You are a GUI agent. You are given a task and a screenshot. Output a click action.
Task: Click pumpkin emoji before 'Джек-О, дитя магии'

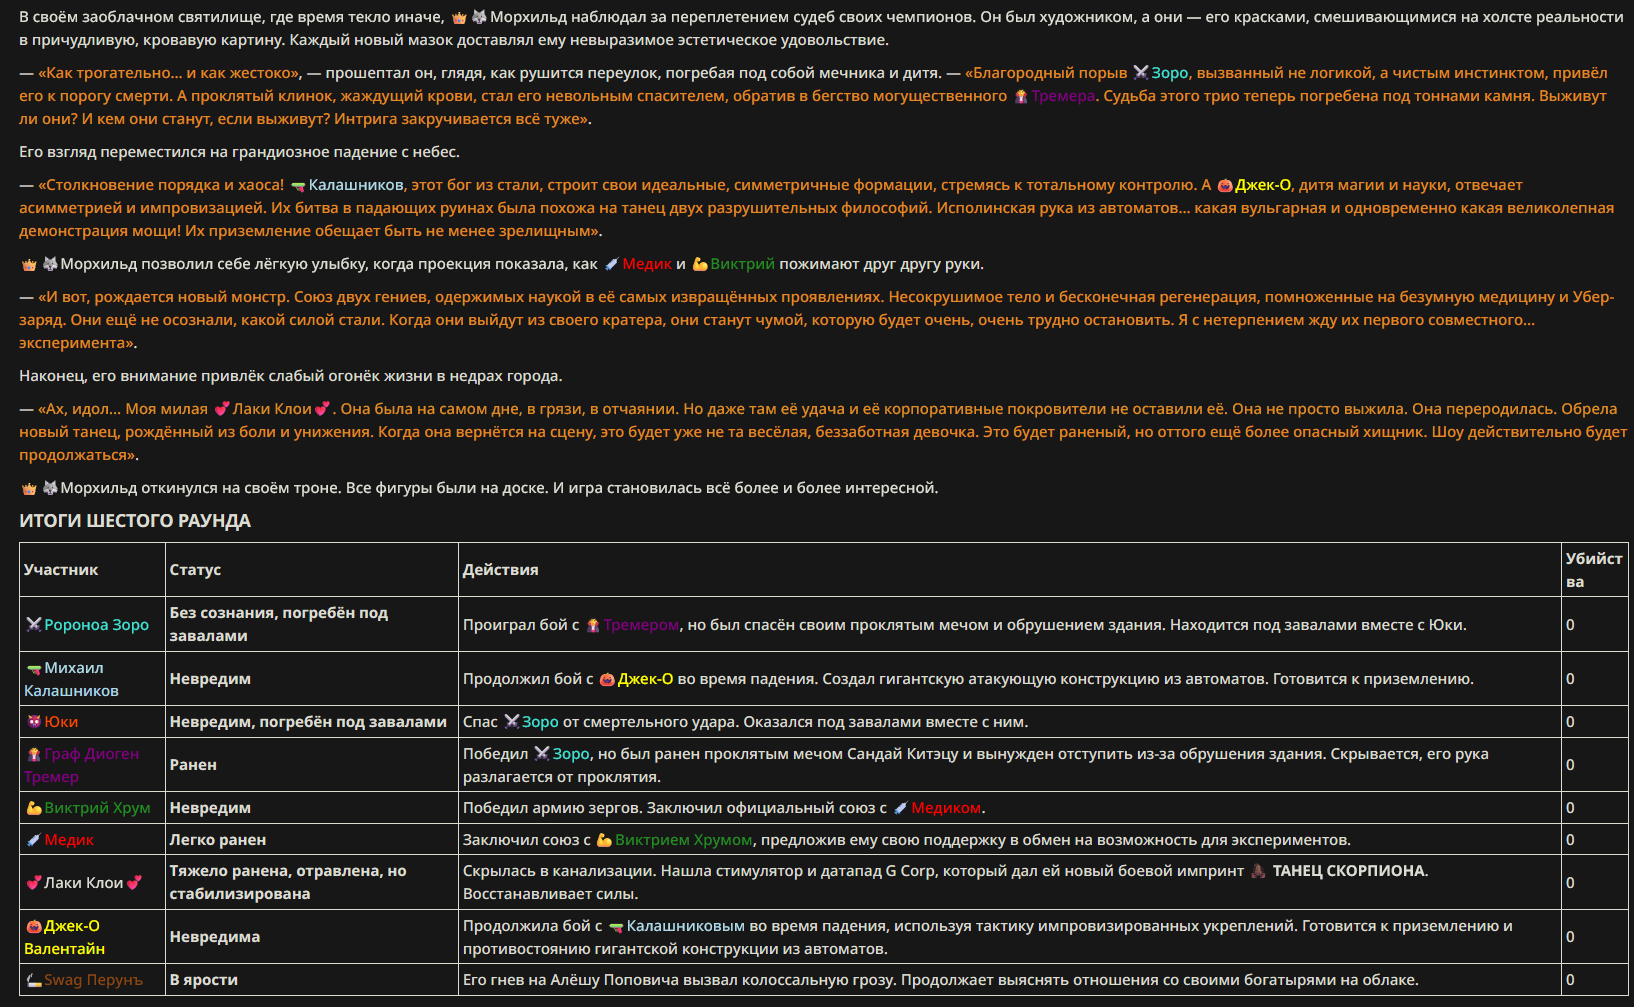(x=1224, y=186)
